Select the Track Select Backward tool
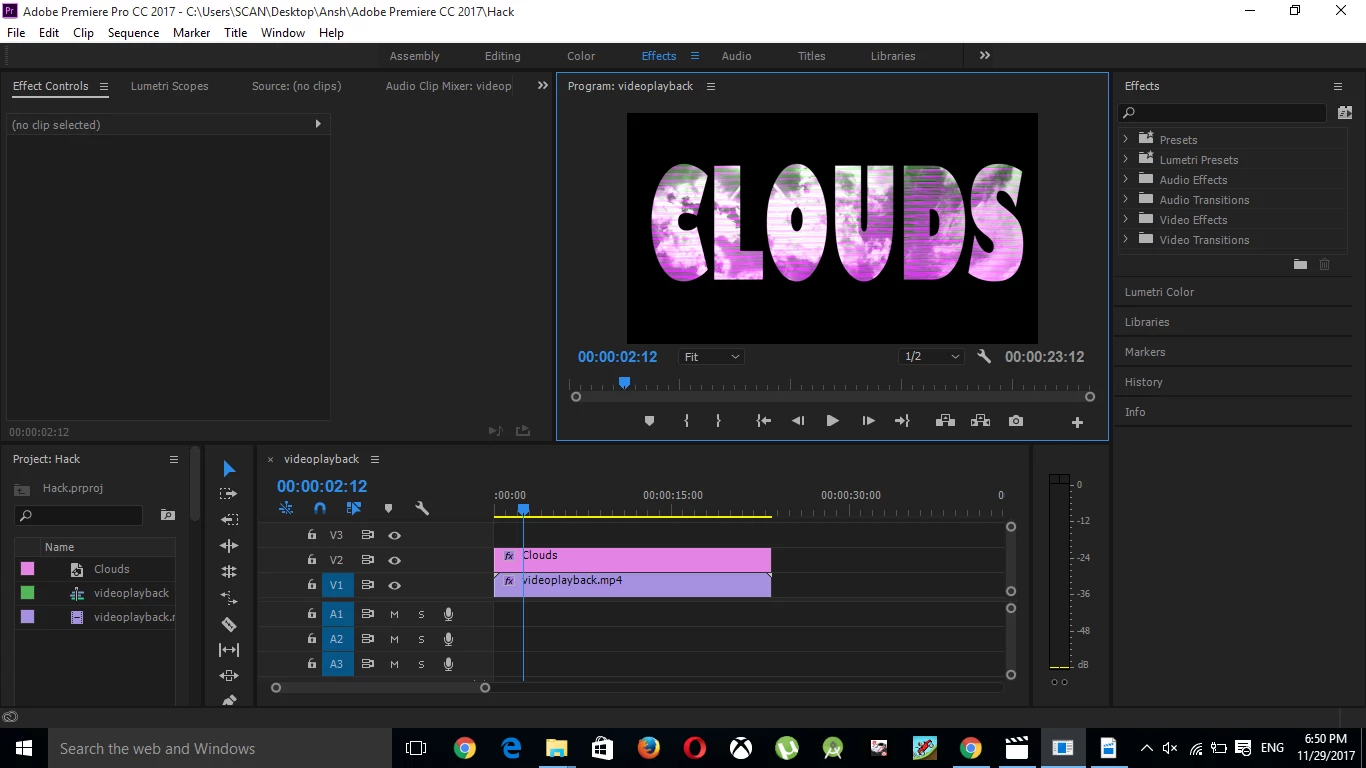This screenshot has height=768, width=1366. click(229, 520)
